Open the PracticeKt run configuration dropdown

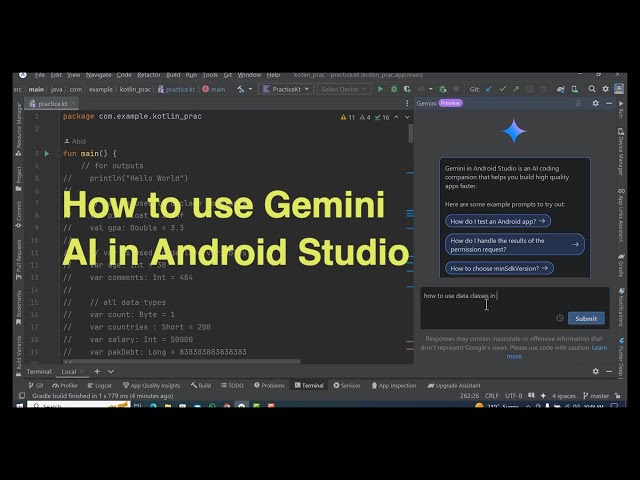click(x=286, y=89)
